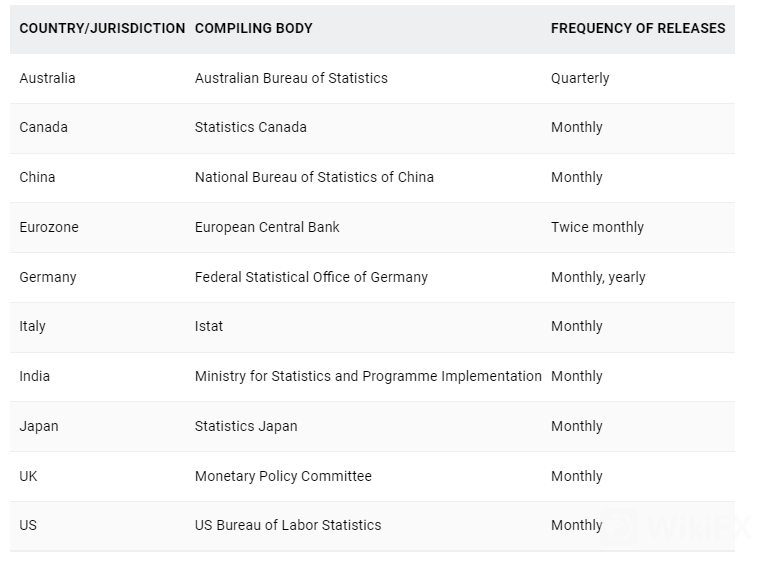Select the Eurozone row label

click(x=49, y=227)
